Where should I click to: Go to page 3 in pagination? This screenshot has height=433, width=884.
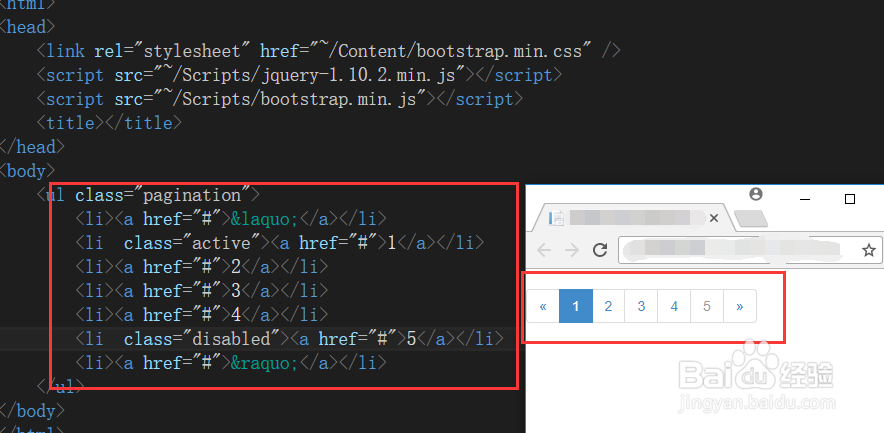point(641,307)
